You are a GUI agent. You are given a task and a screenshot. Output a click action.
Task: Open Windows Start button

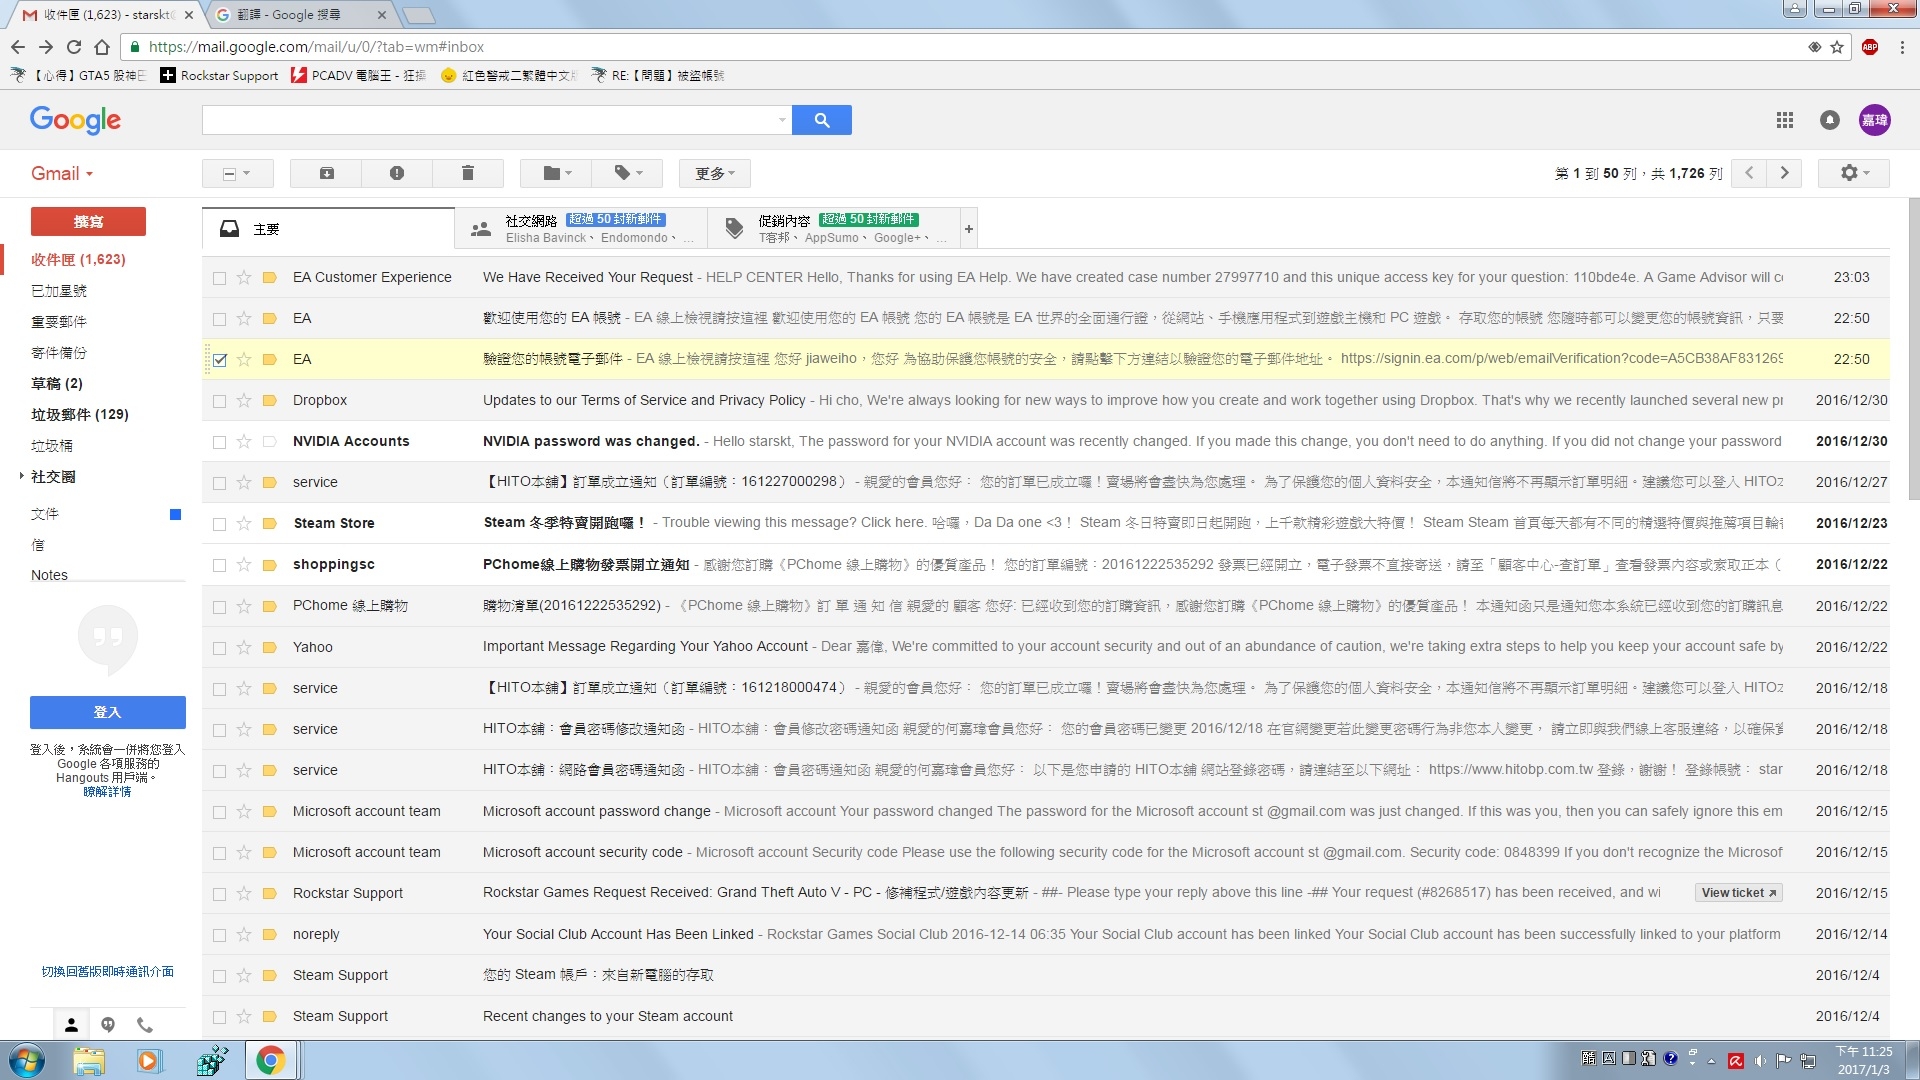(x=27, y=1060)
